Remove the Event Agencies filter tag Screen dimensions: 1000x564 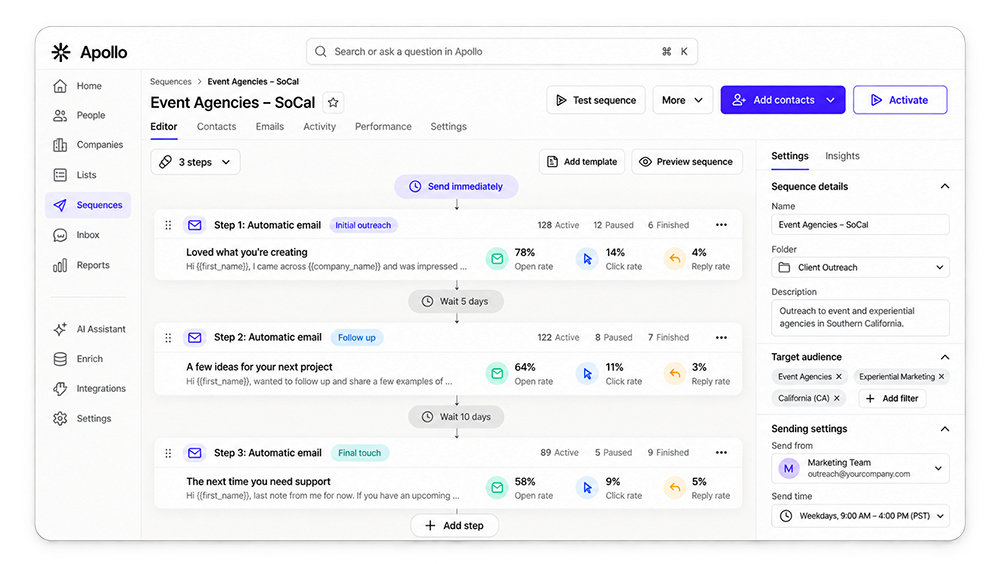839,377
